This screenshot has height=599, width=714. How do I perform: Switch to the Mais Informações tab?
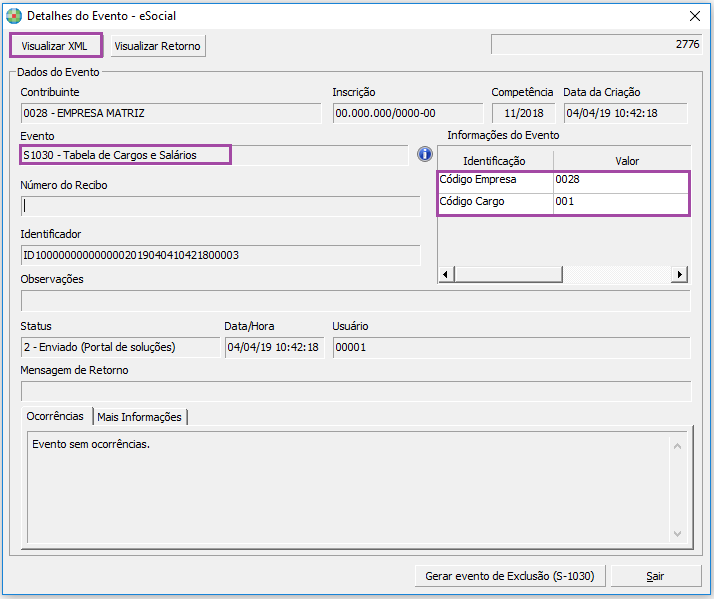139,417
